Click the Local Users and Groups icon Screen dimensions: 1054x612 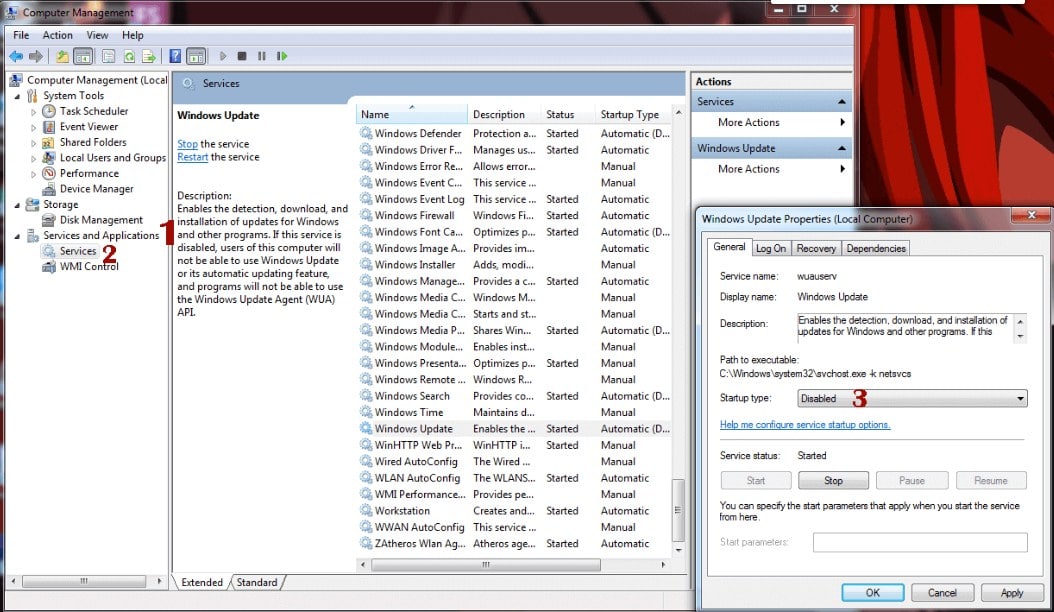click(48, 157)
